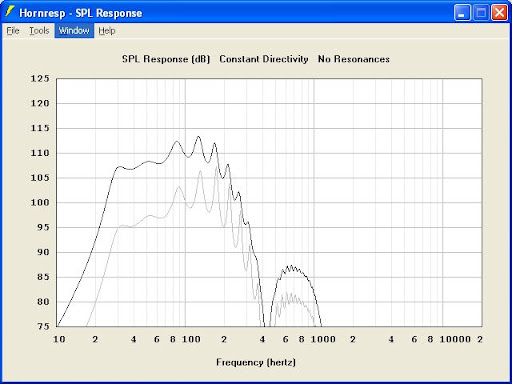Click the 110 value on the dB axis
This screenshot has height=384, width=512.
pyautogui.click(x=40, y=153)
